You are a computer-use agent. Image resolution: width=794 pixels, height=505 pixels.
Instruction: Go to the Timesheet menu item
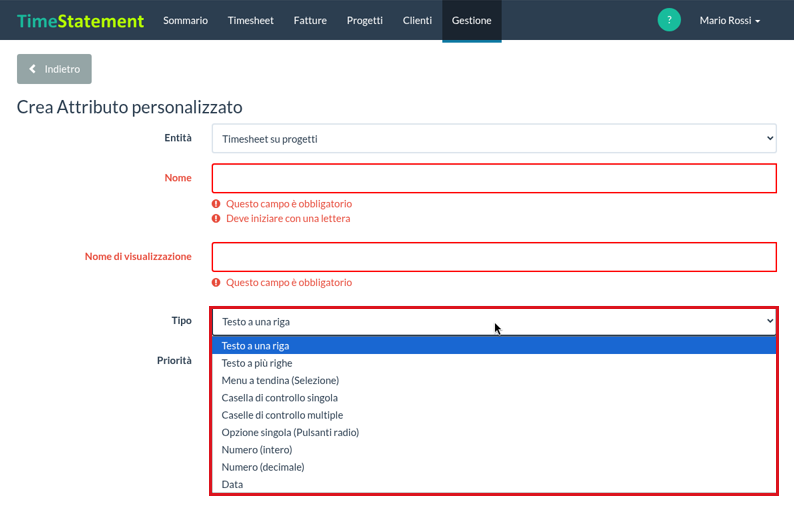(x=251, y=20)
